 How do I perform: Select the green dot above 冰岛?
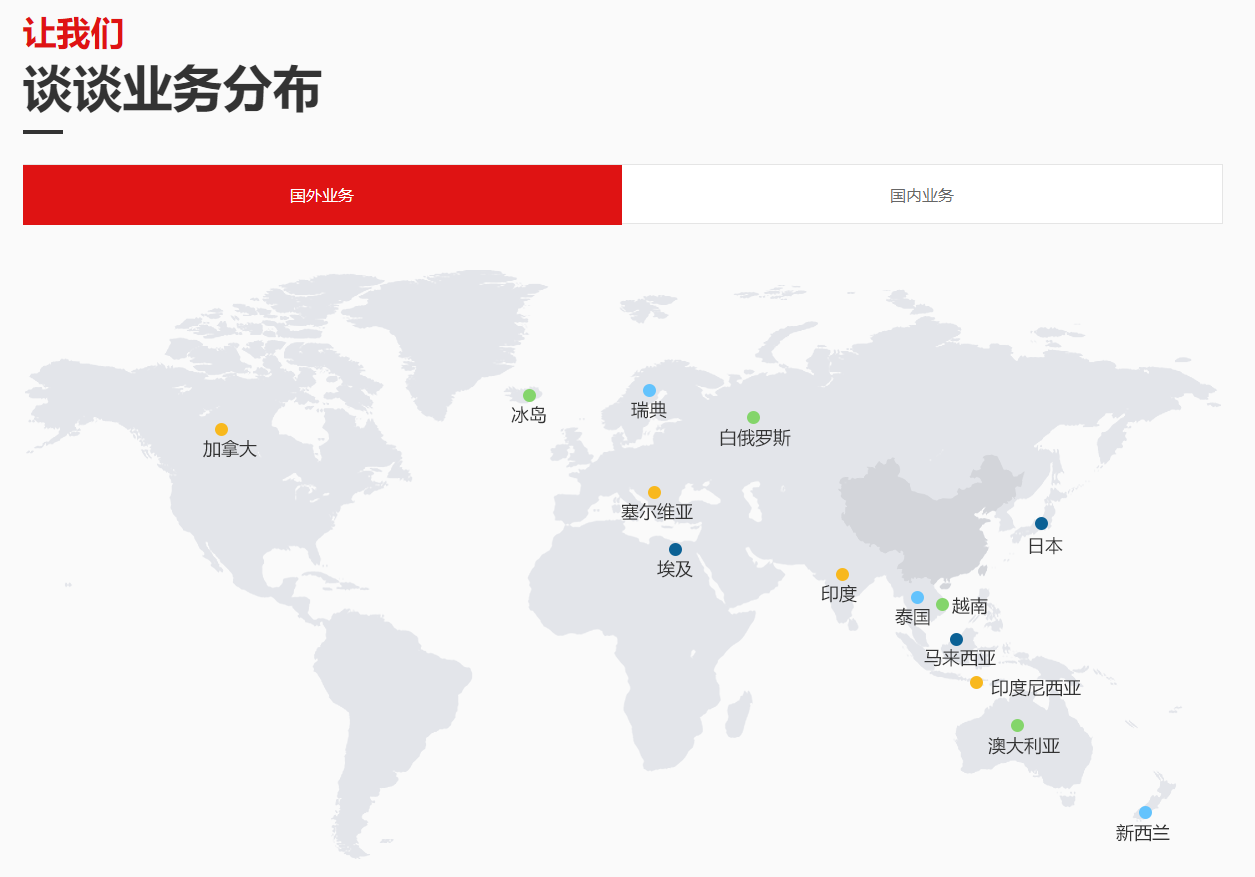pyautogui.click(x=529, y=395)
